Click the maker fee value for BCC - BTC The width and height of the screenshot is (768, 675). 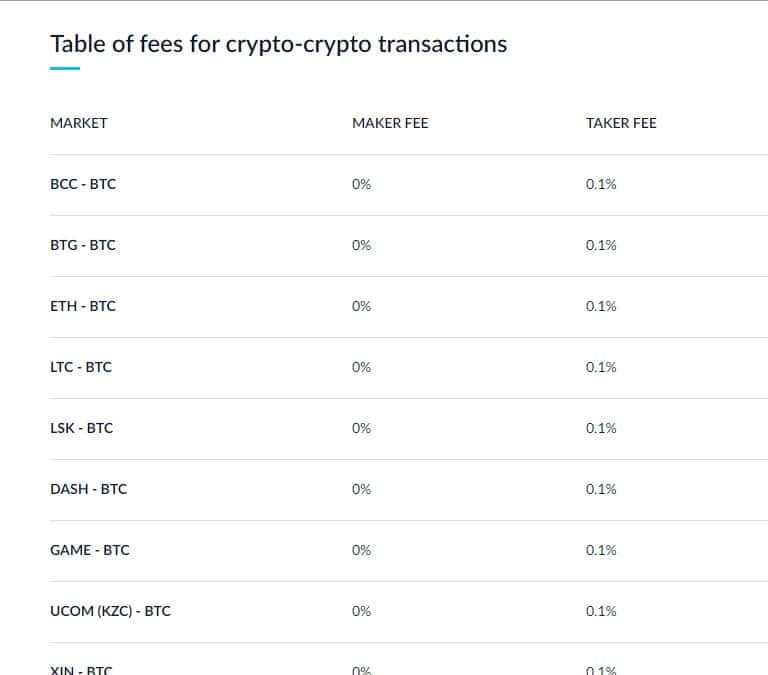point(362,184)
